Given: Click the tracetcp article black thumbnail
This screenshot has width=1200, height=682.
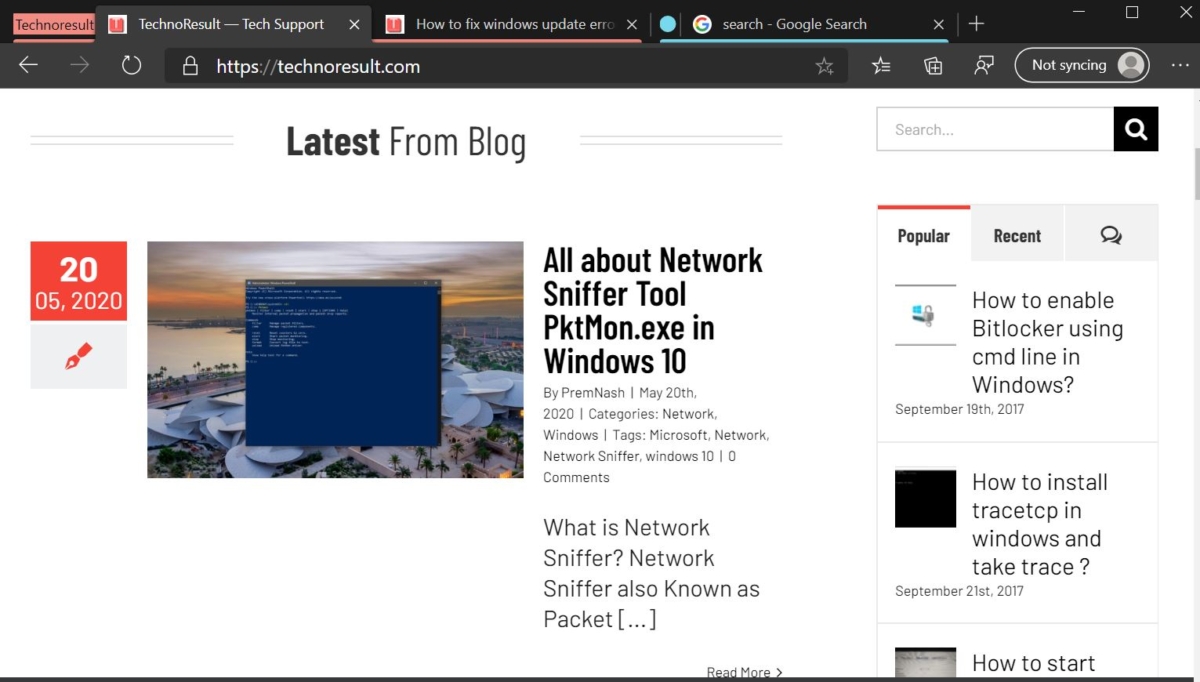Looking at the screenshot, I should (925, 498).
